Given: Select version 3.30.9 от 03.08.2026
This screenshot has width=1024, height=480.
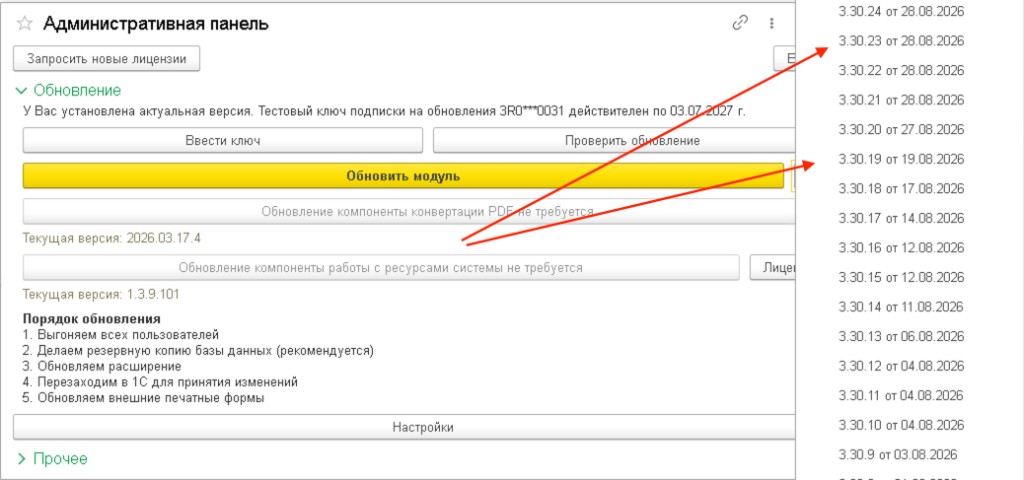Looking at the screenshot, I should [x=898, y=455].
